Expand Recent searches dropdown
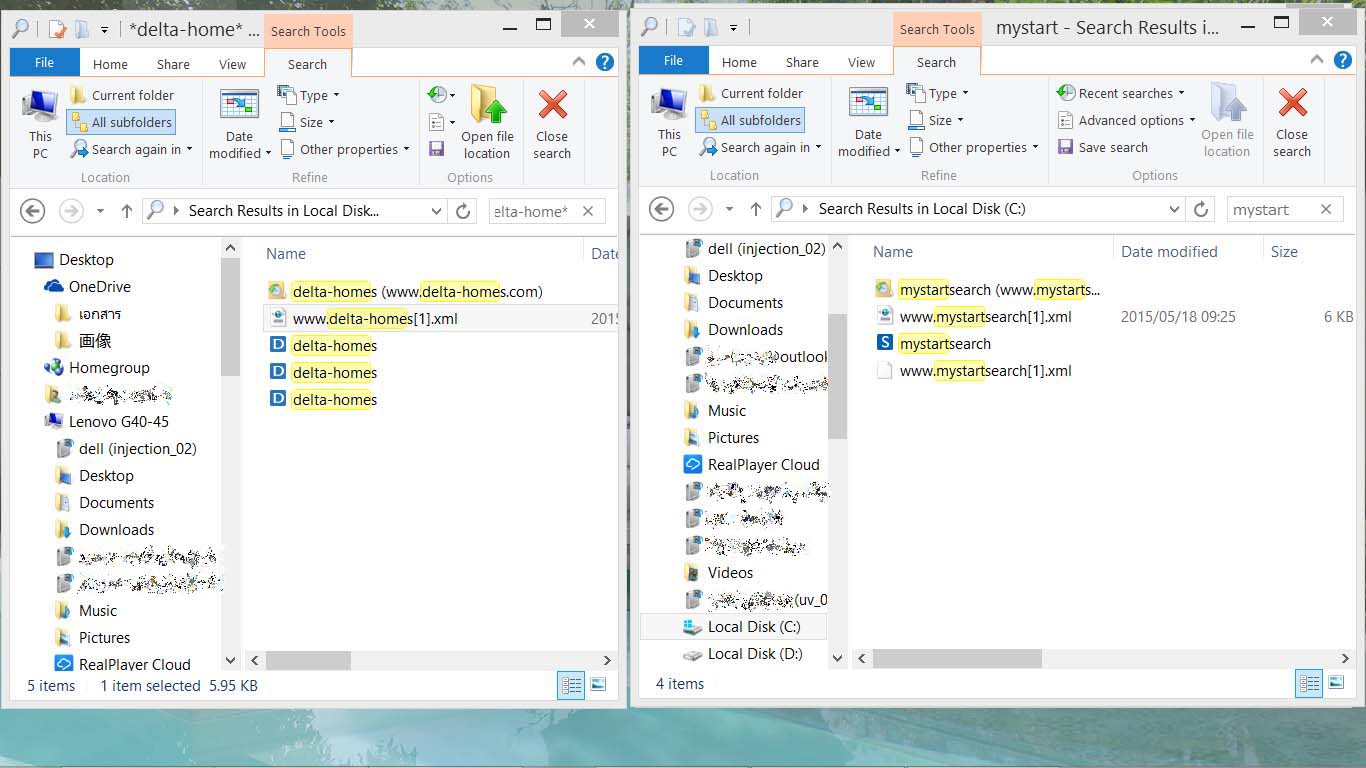This screenshot has width=1366, height=768. pyautogui.click(x=1121, y=93)
